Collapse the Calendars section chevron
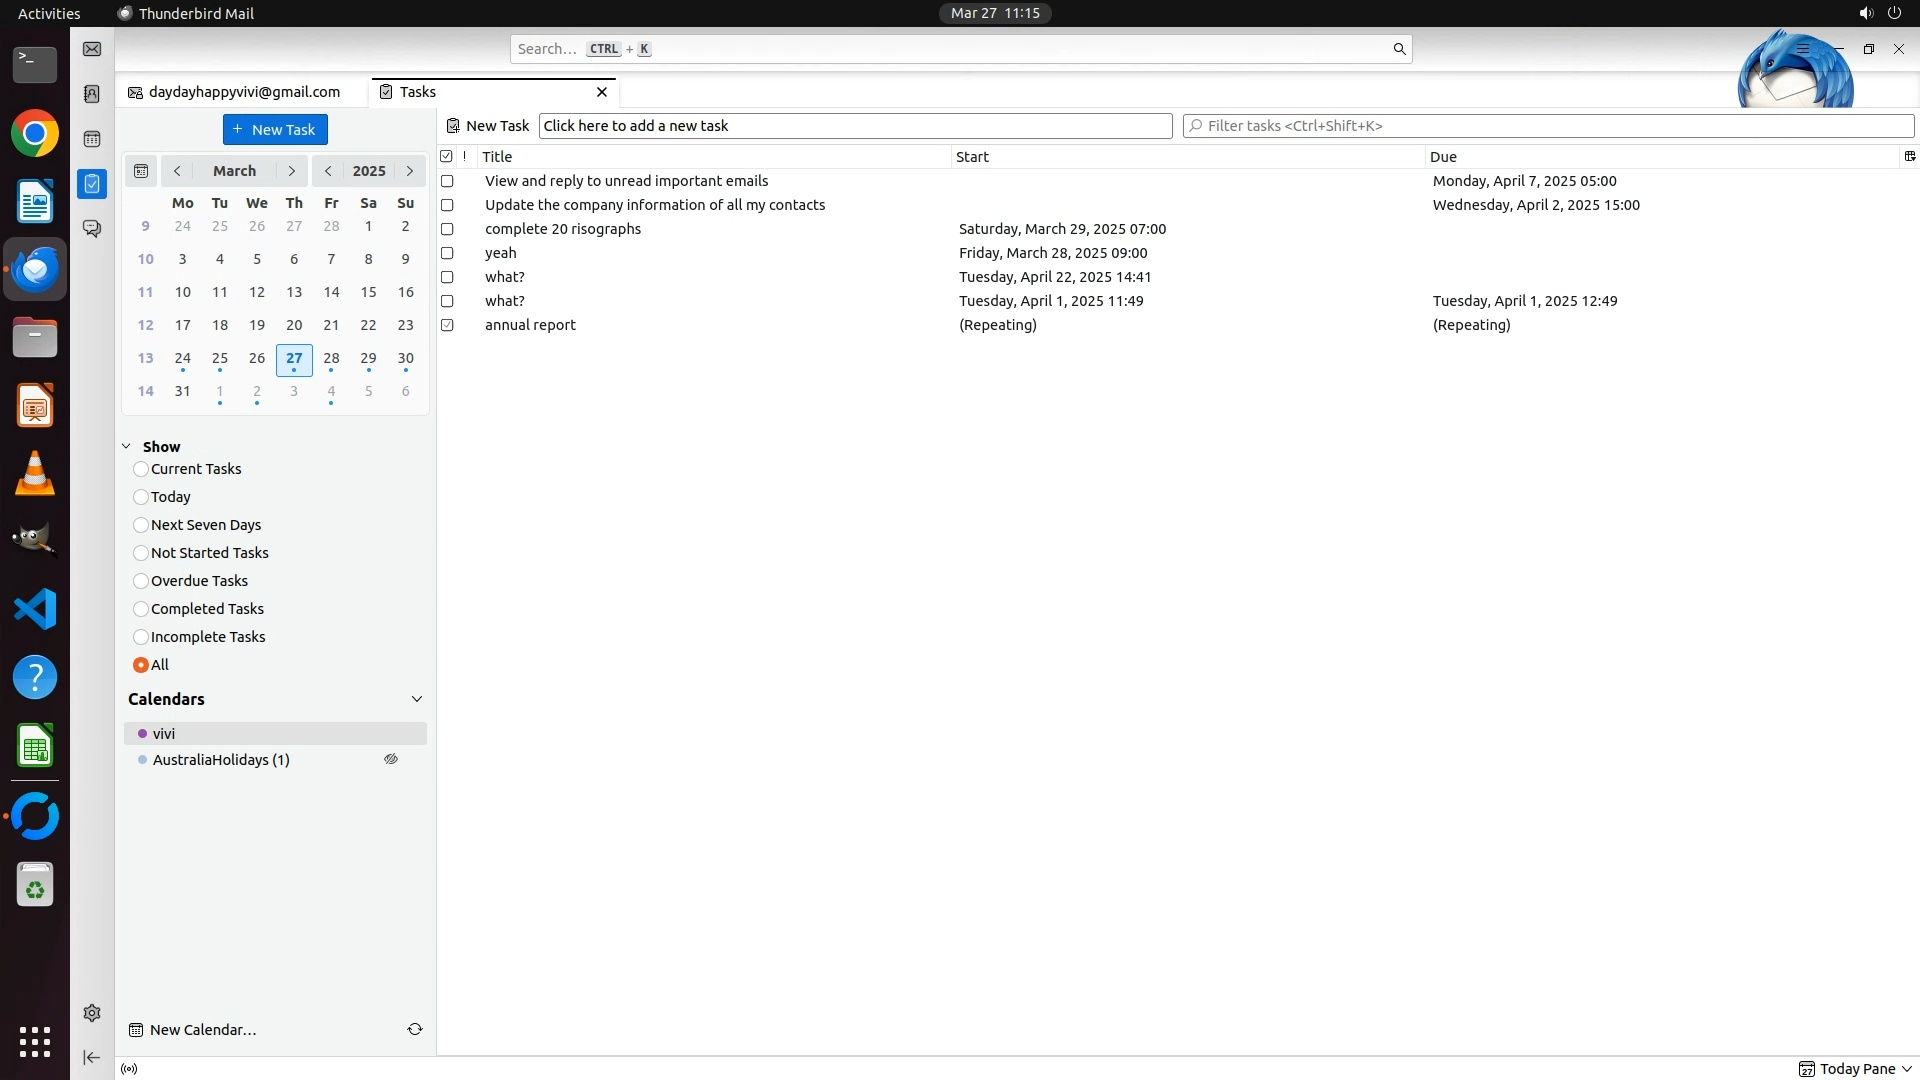 (x=417, y=699)
